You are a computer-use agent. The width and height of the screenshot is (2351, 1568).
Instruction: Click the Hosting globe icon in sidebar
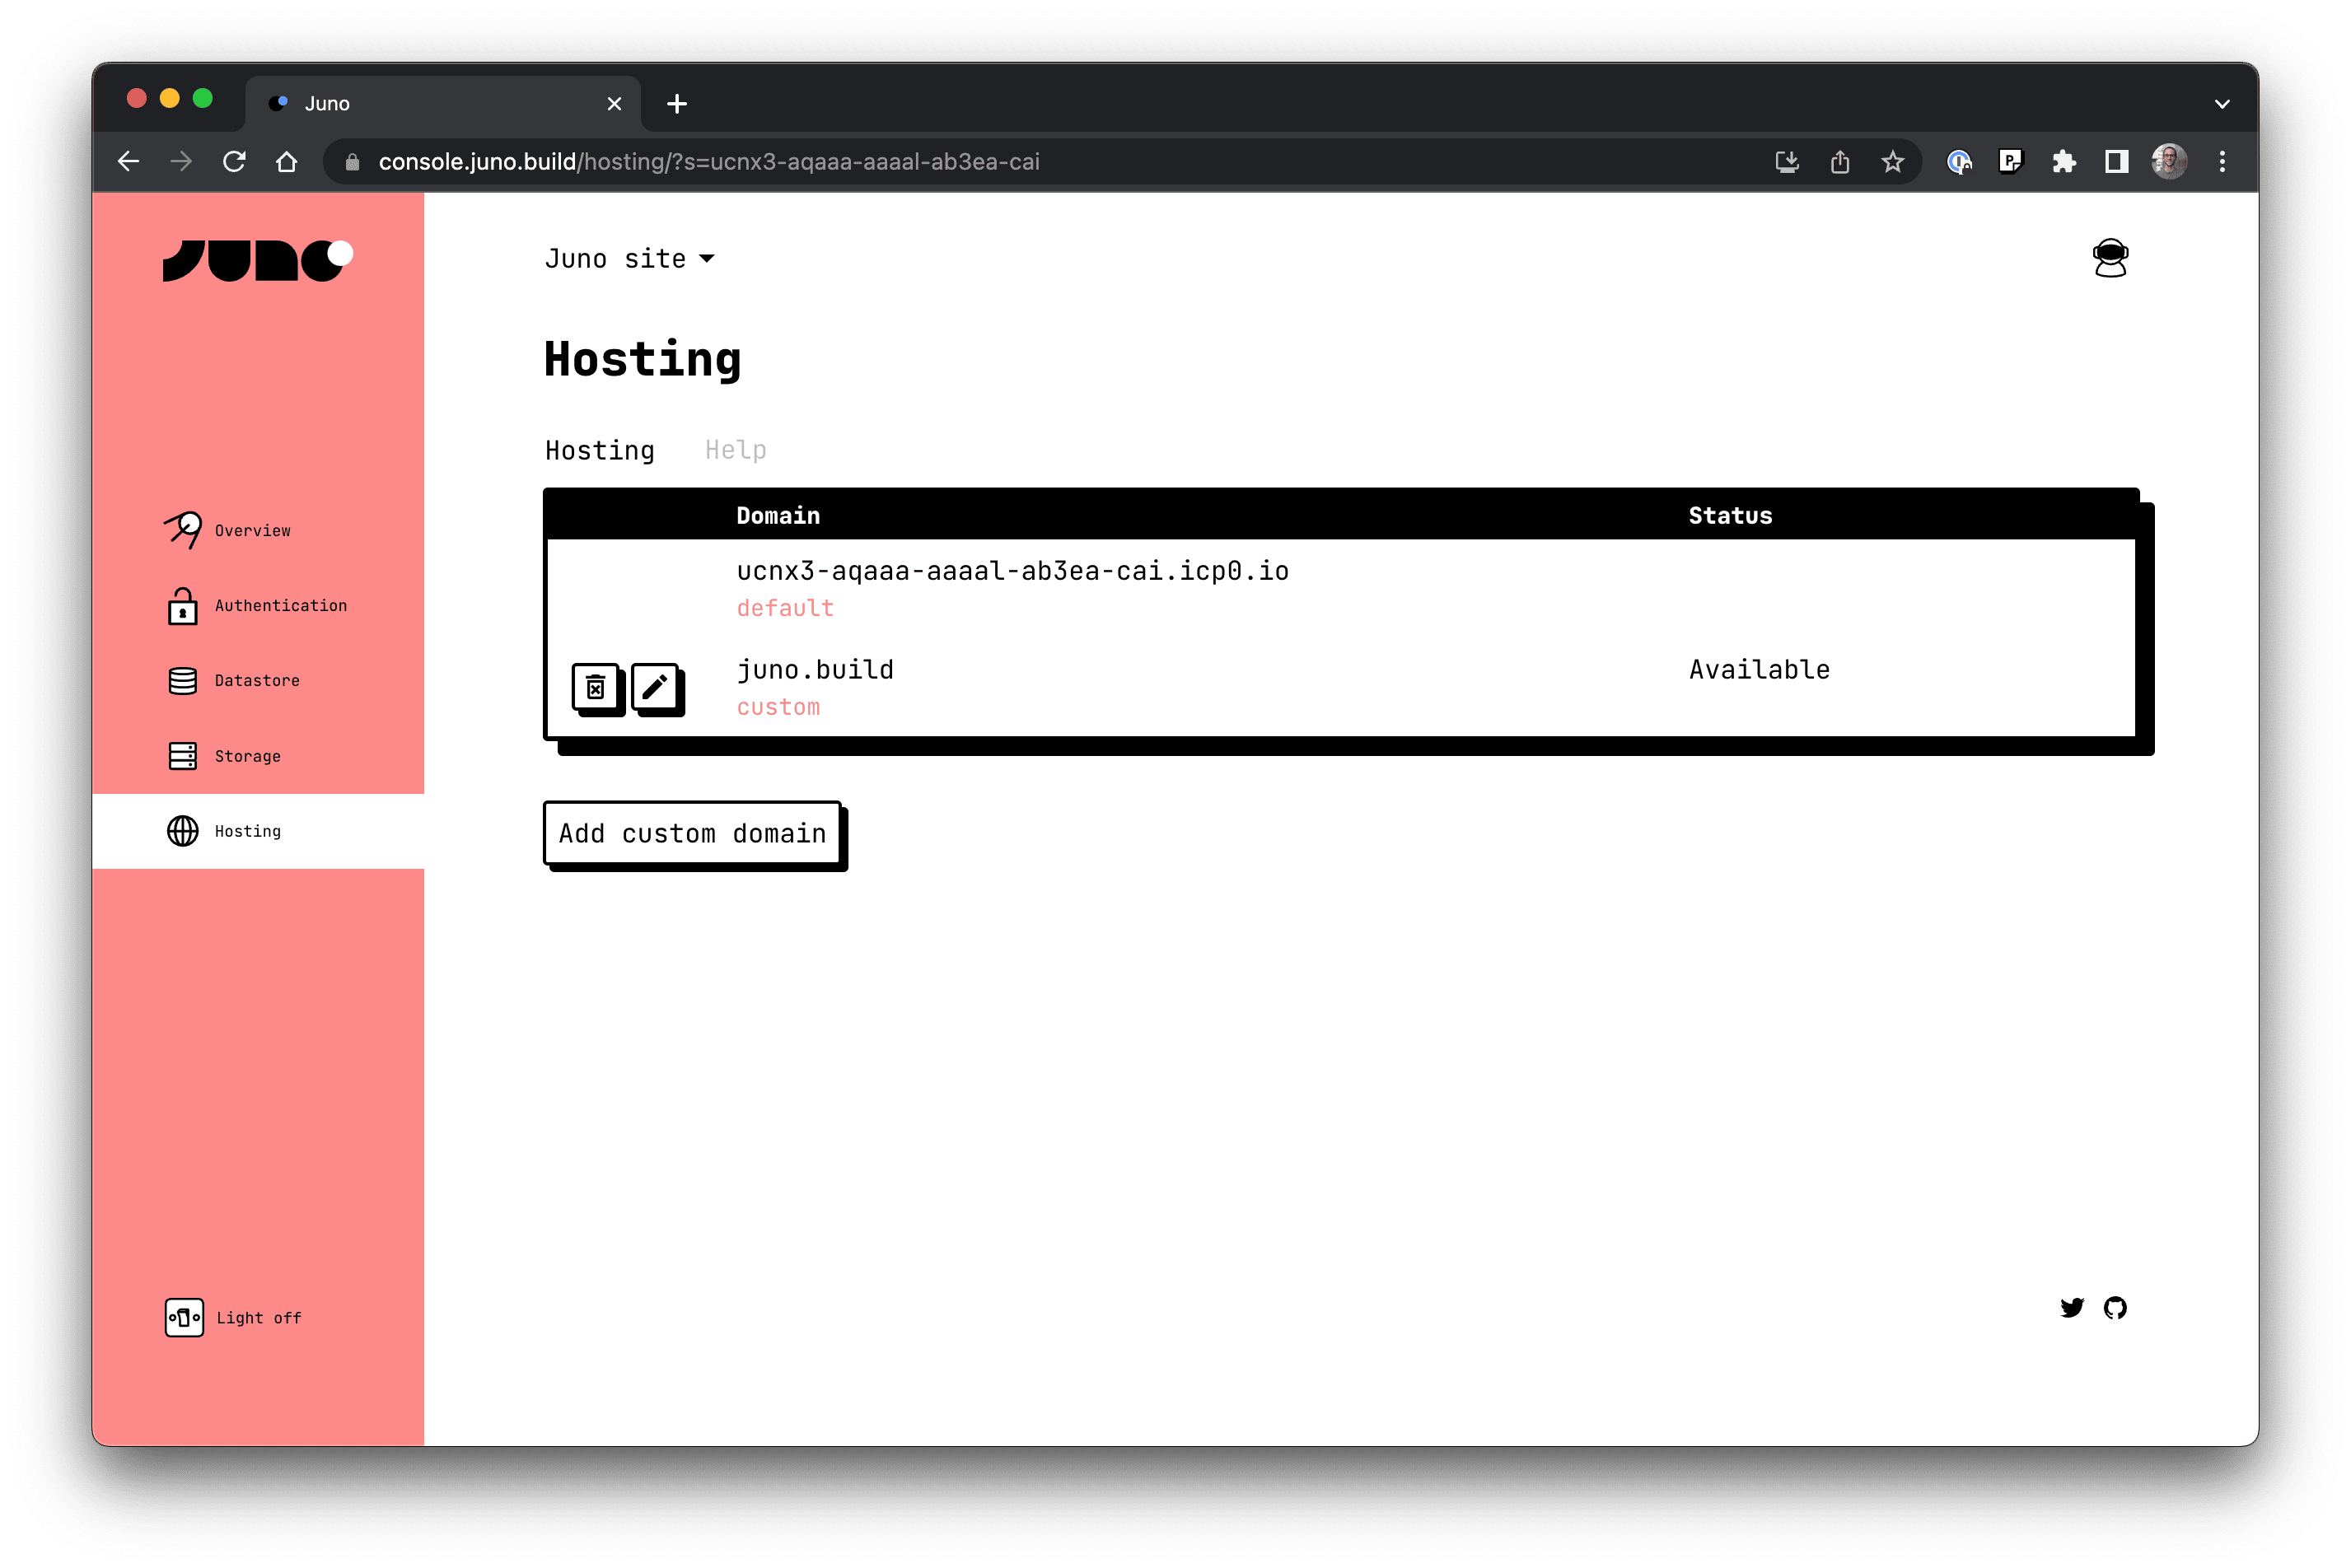pyautogui.click(x=184, y=831)
